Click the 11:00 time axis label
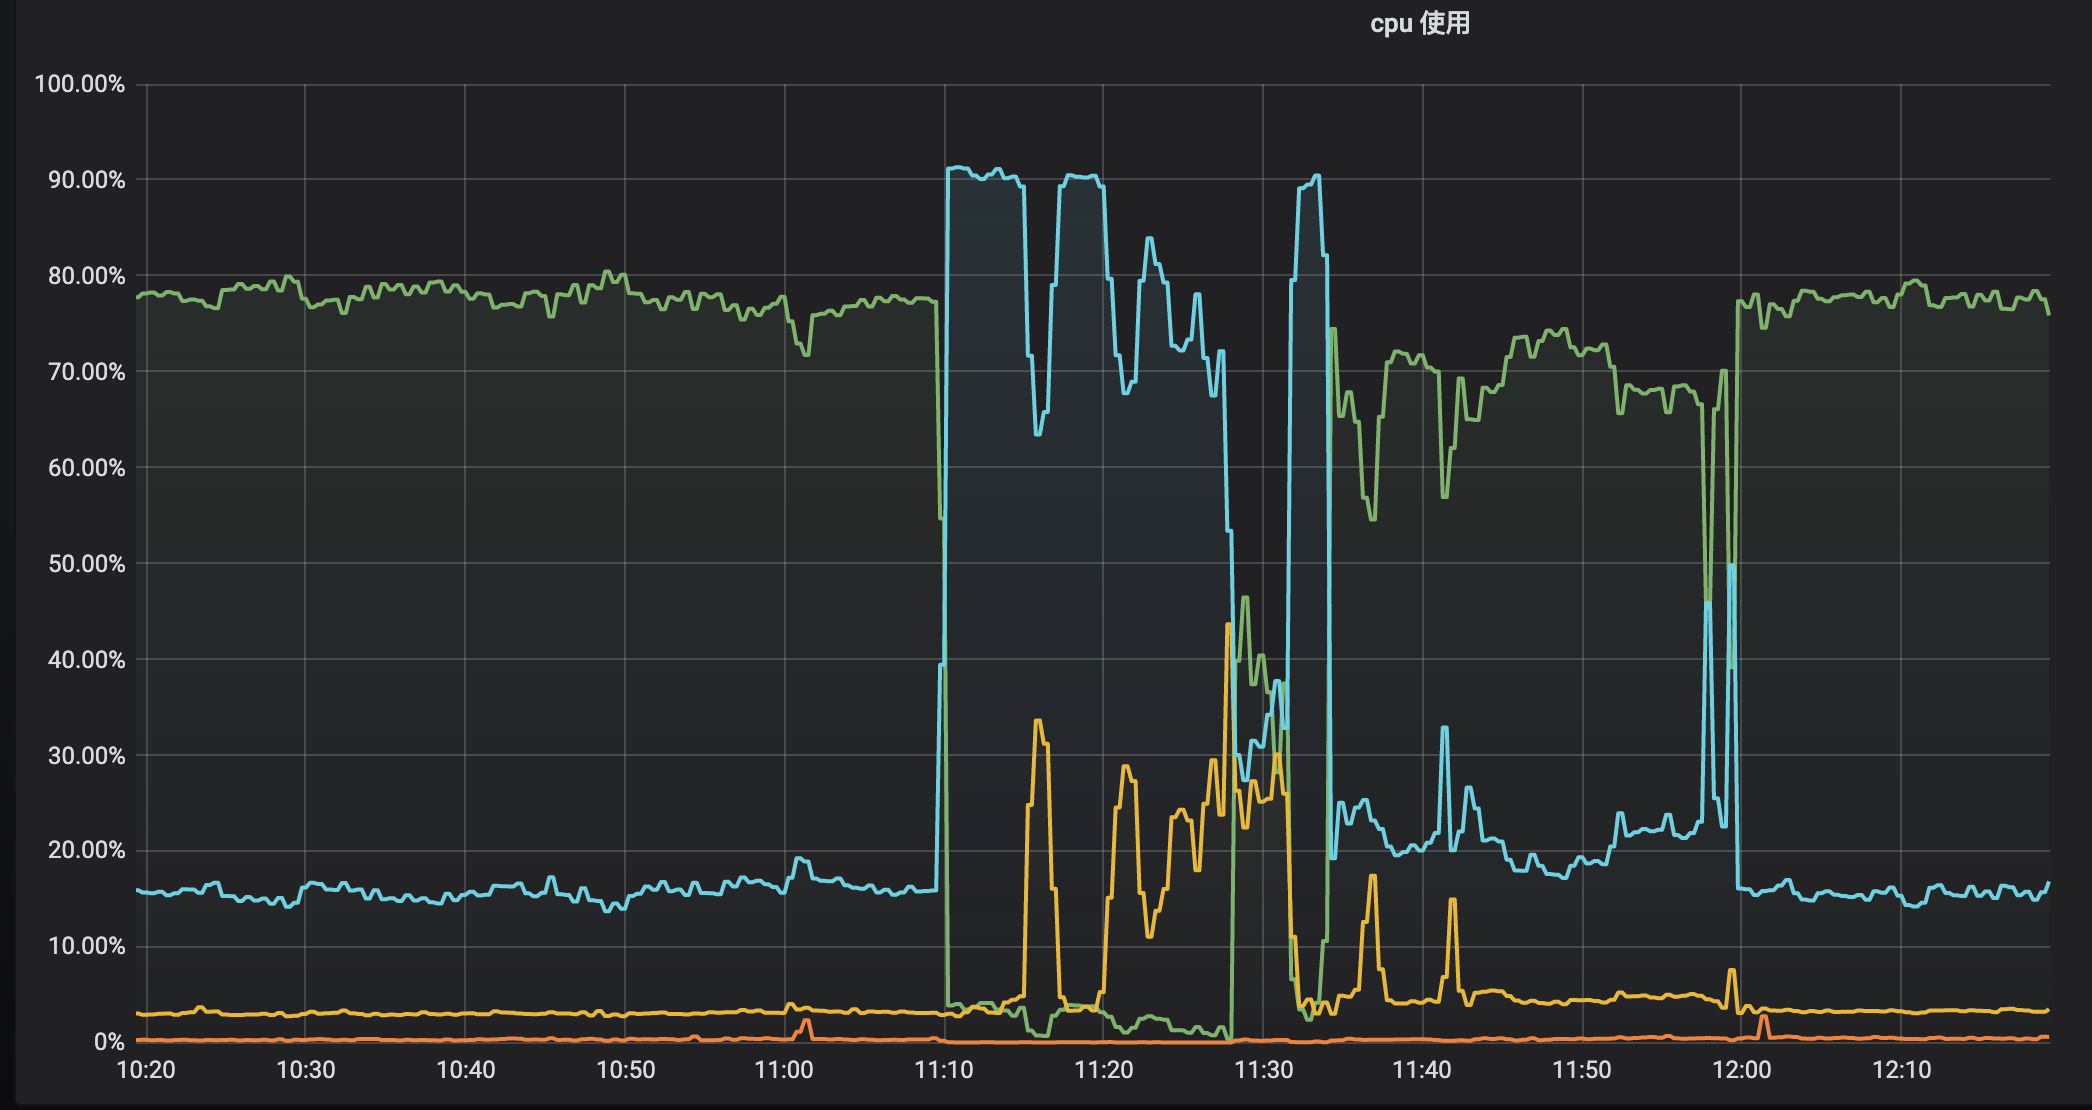Screen dimensions: 2092x1110 [784, 1070]
